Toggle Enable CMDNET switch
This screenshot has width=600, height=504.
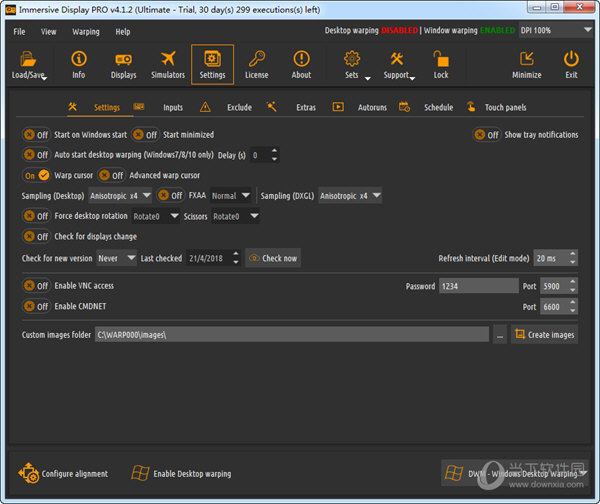(36, 306)
